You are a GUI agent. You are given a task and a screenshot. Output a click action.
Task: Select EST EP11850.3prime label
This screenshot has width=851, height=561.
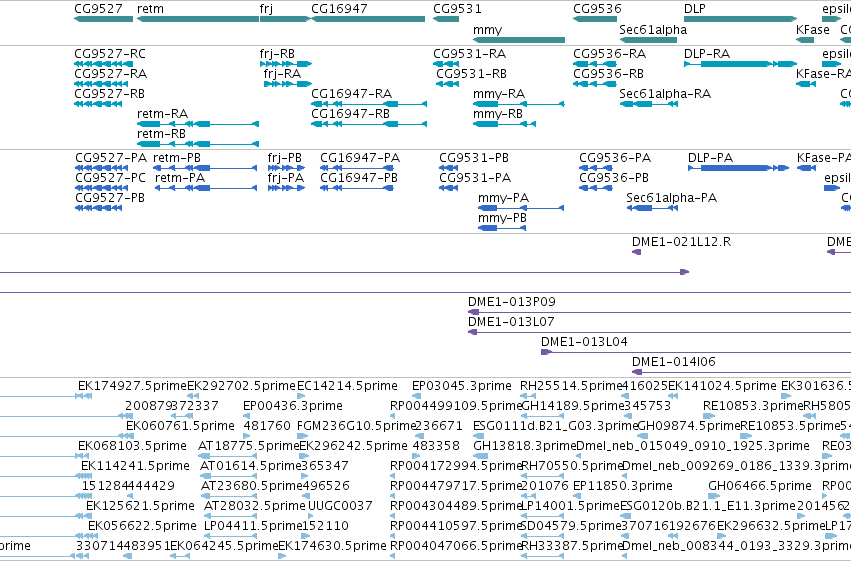click(x=623, y=487)
